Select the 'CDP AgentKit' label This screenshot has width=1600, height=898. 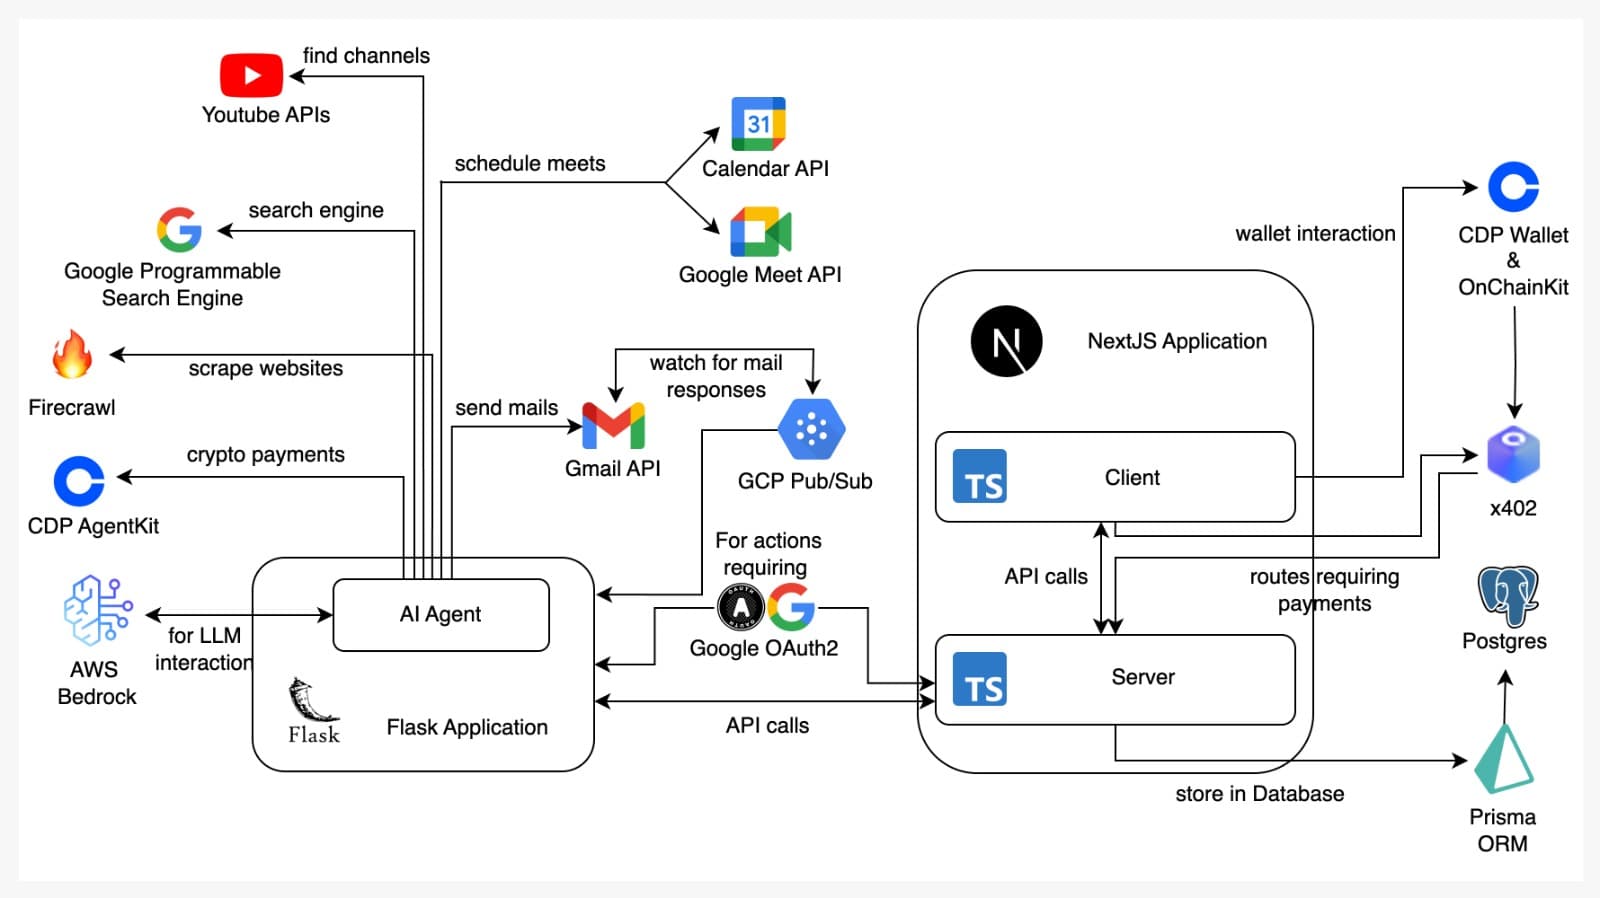coord(93,526)
